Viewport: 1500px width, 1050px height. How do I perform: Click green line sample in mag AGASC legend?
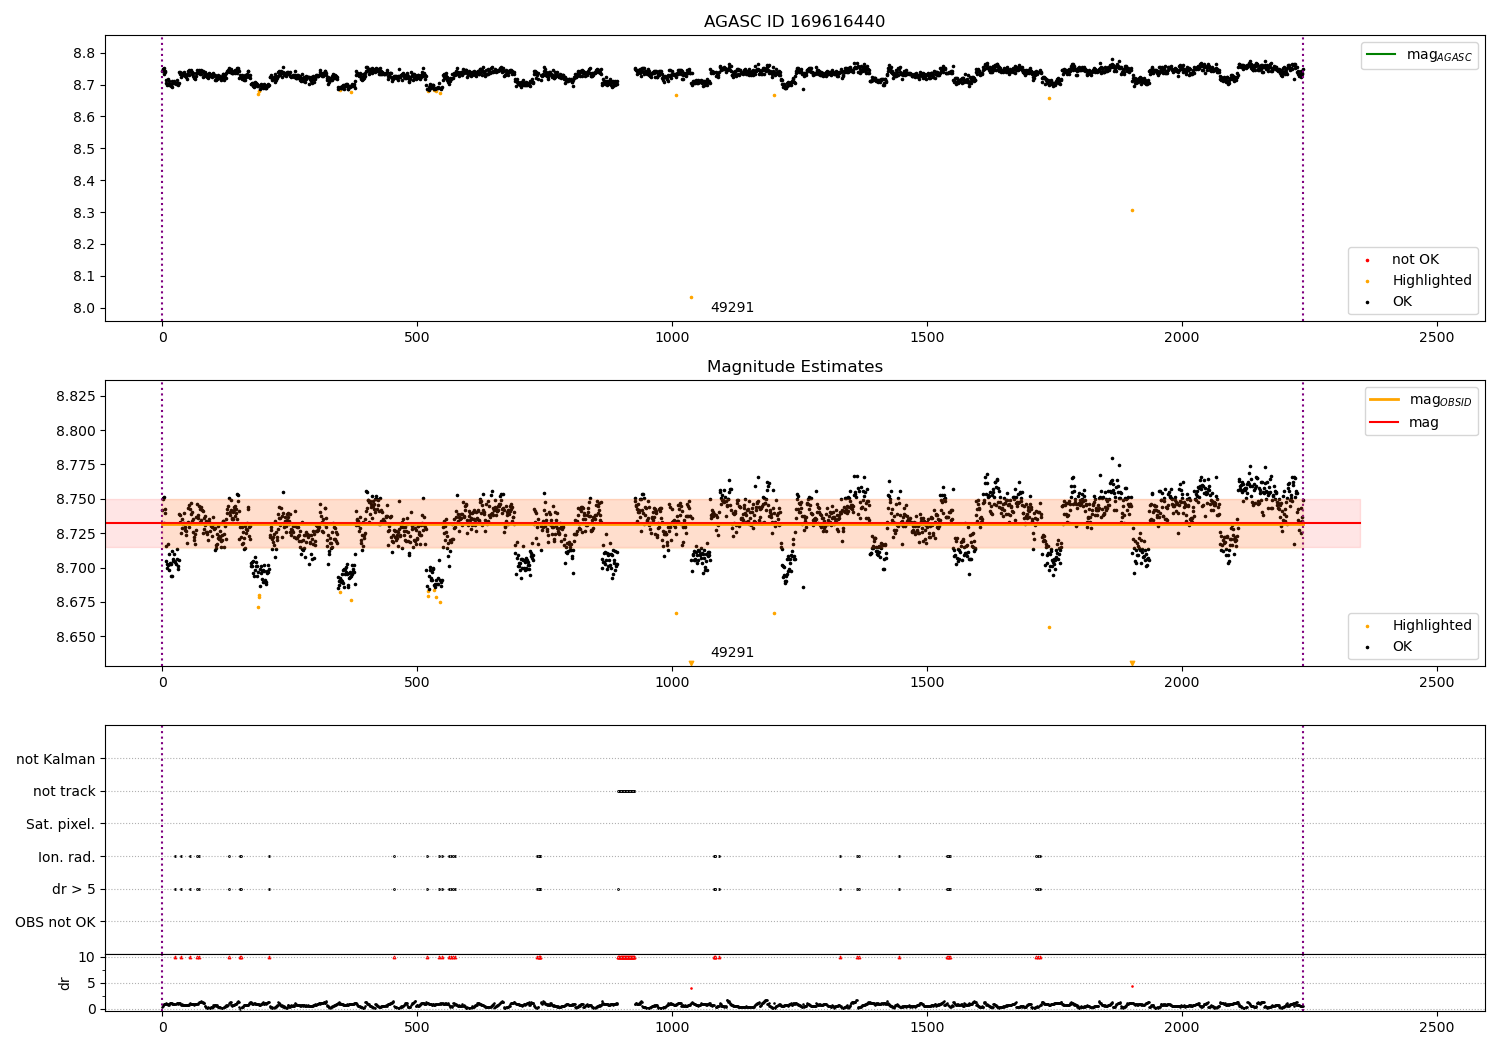[x=1382, y=55]
